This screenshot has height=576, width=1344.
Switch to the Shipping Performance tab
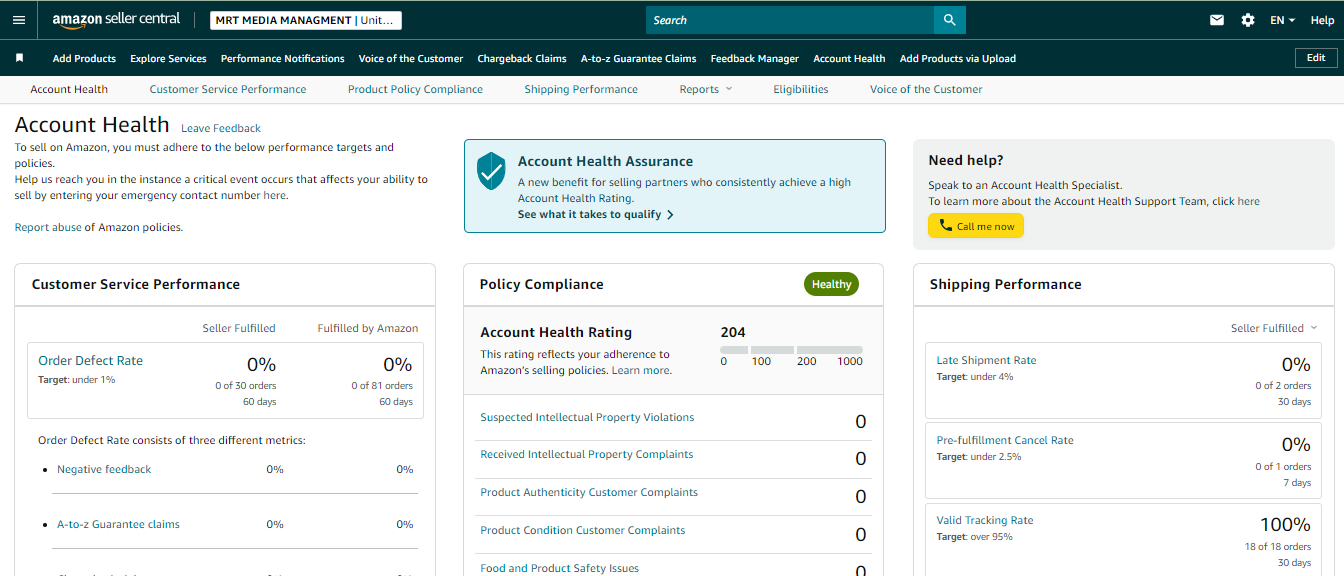581,89
